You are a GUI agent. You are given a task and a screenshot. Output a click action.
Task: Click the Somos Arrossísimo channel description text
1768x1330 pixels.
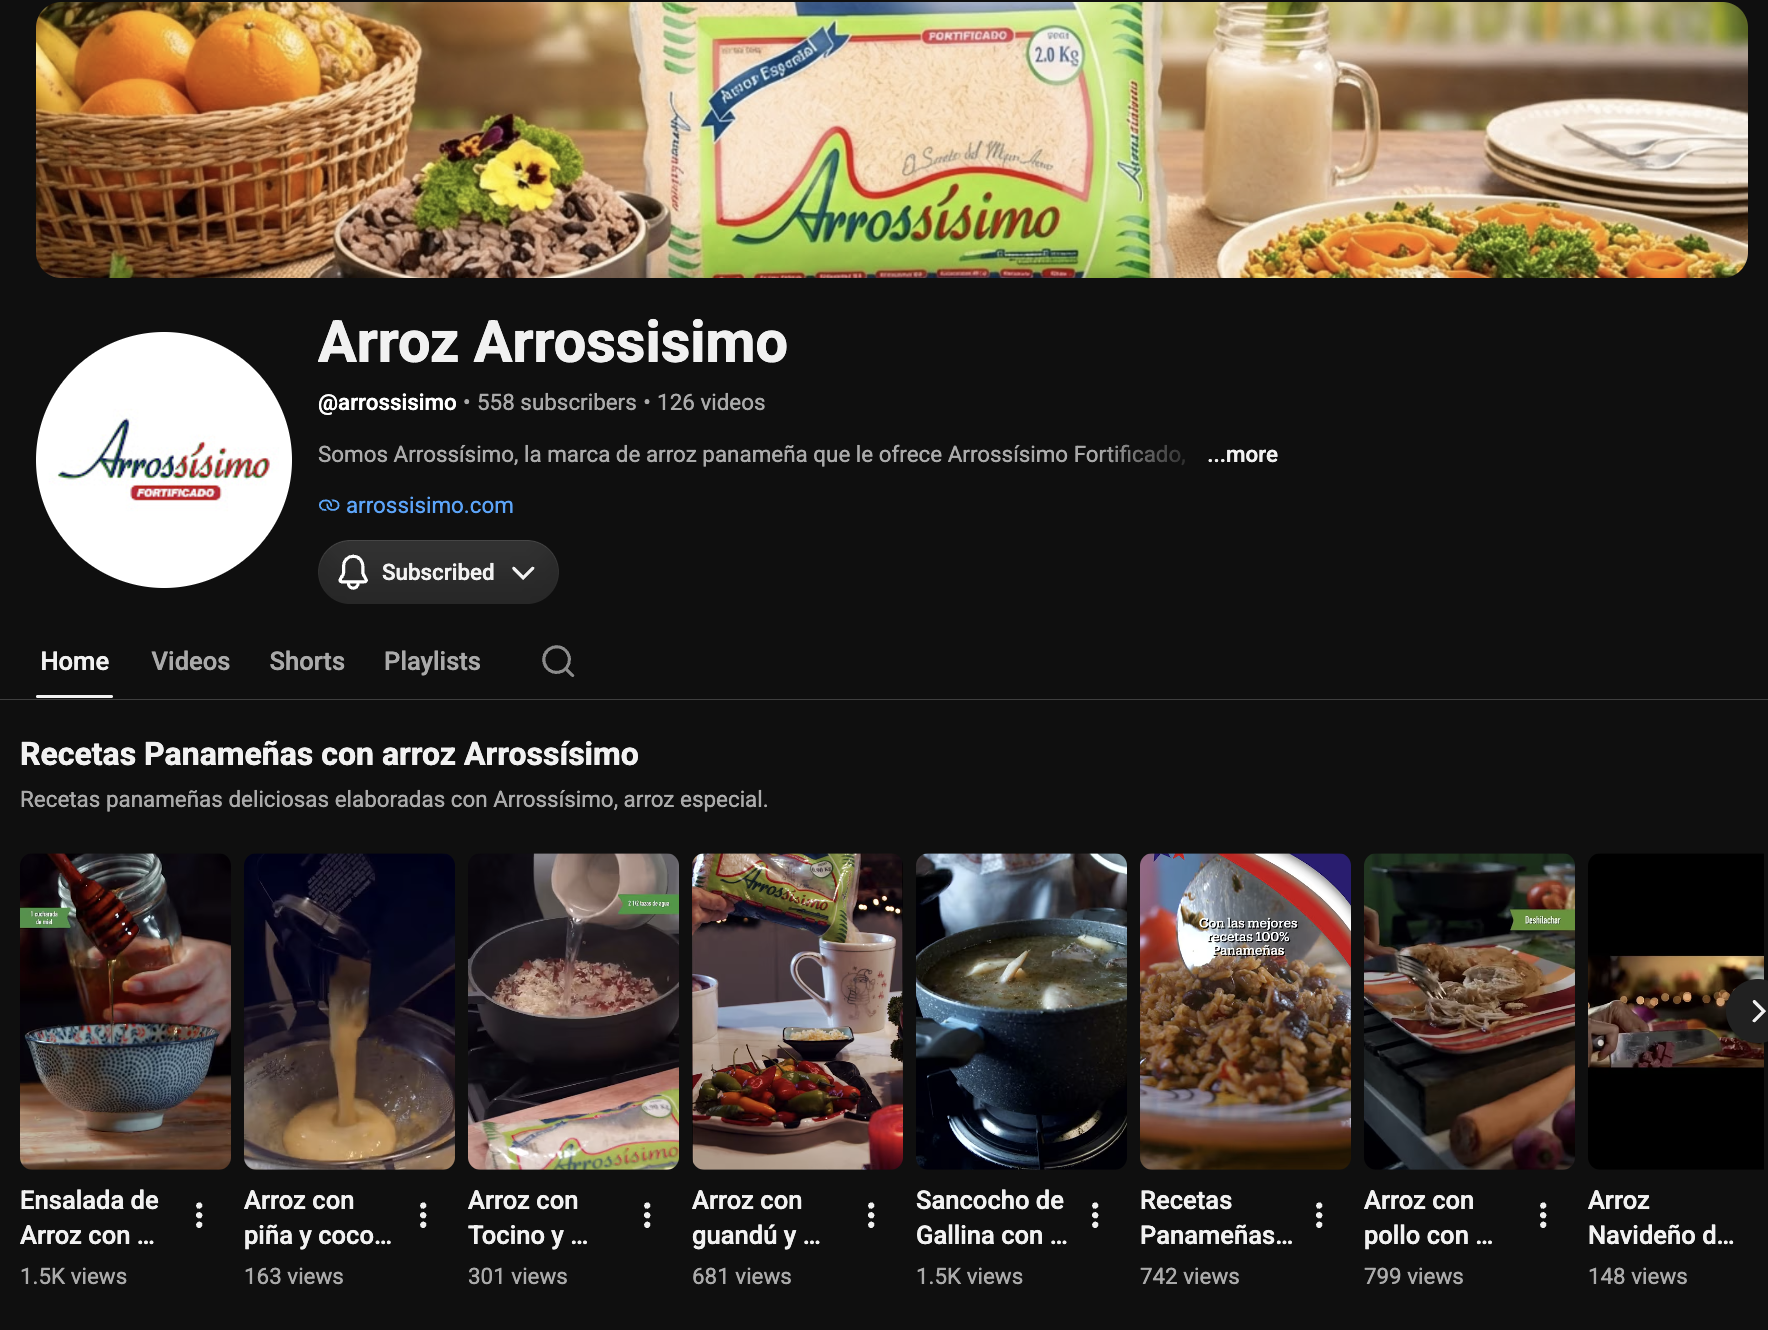[752, 454]
